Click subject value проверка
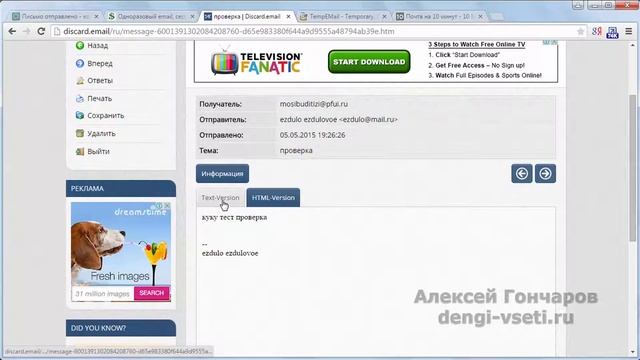The width and height of the screenshot is (640, 360). click(296, 151)
